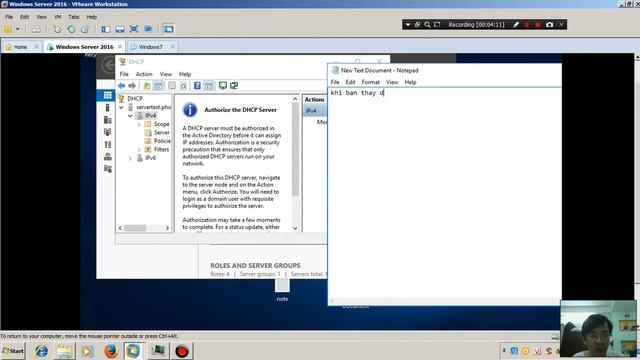Click VMware show library sidebar icon
The image size is (640, 360).
(106, 29)
